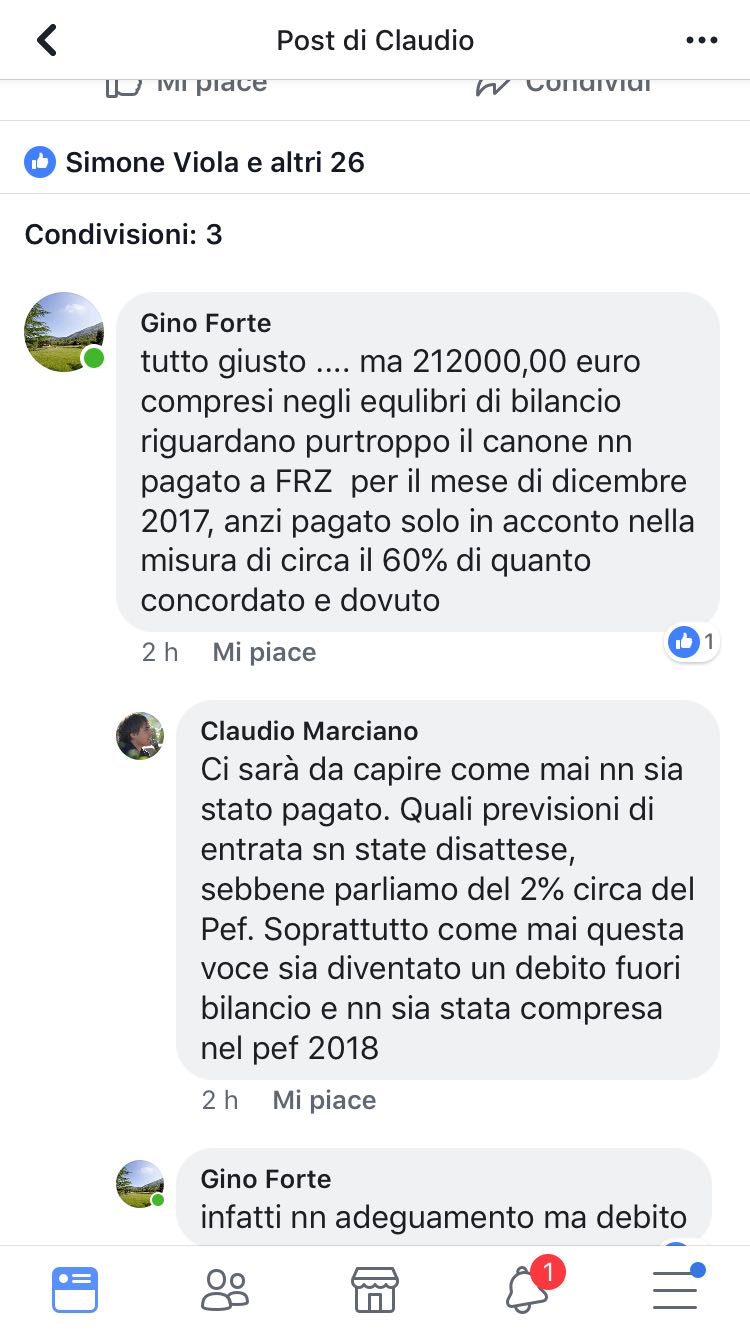Open the hamburger menu tab
The height and width of the screenshot is (1334, 750).
coord(677,1287)
